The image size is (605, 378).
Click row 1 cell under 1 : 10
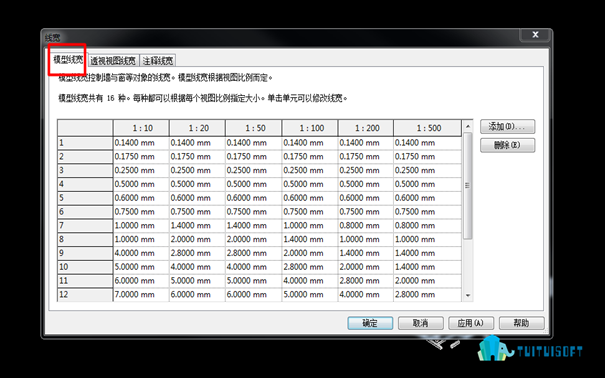click(141, 143)
